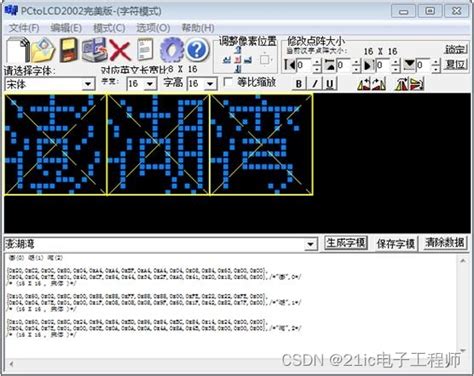Click the new file icon in toolbar
474x376 pixels.
pos(17,50)
